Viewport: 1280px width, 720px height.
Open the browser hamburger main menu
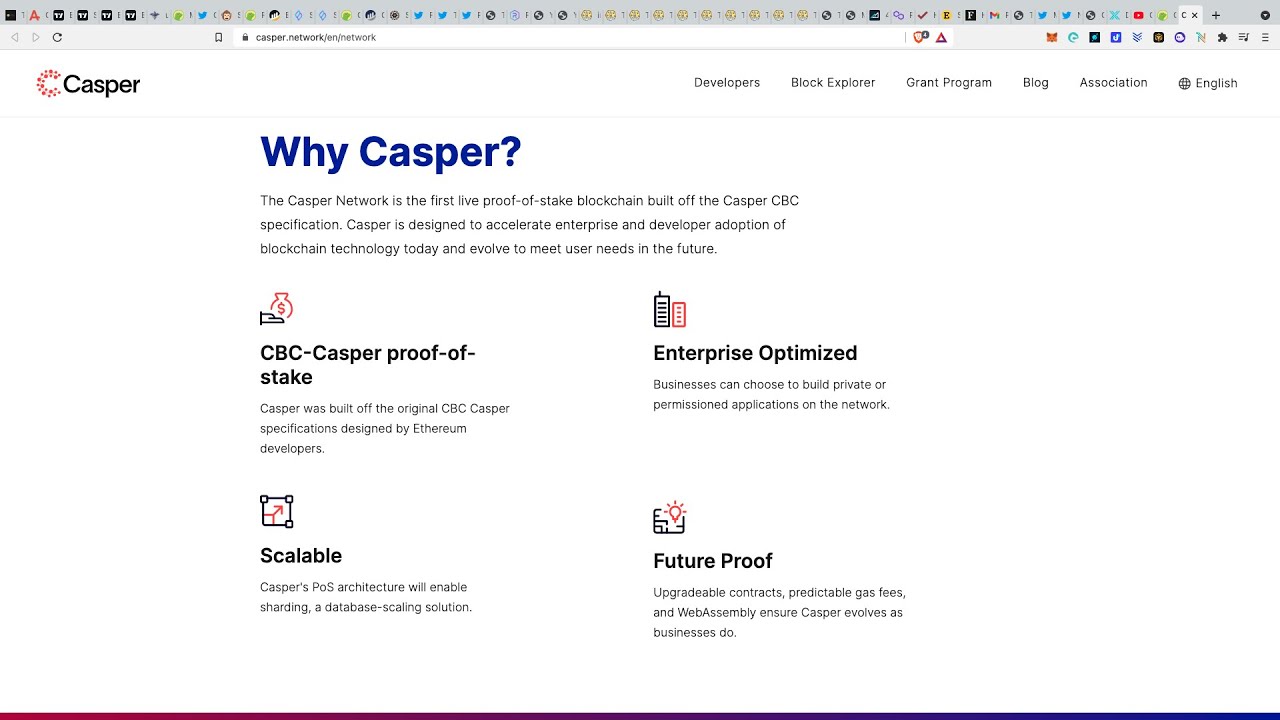1265,37
